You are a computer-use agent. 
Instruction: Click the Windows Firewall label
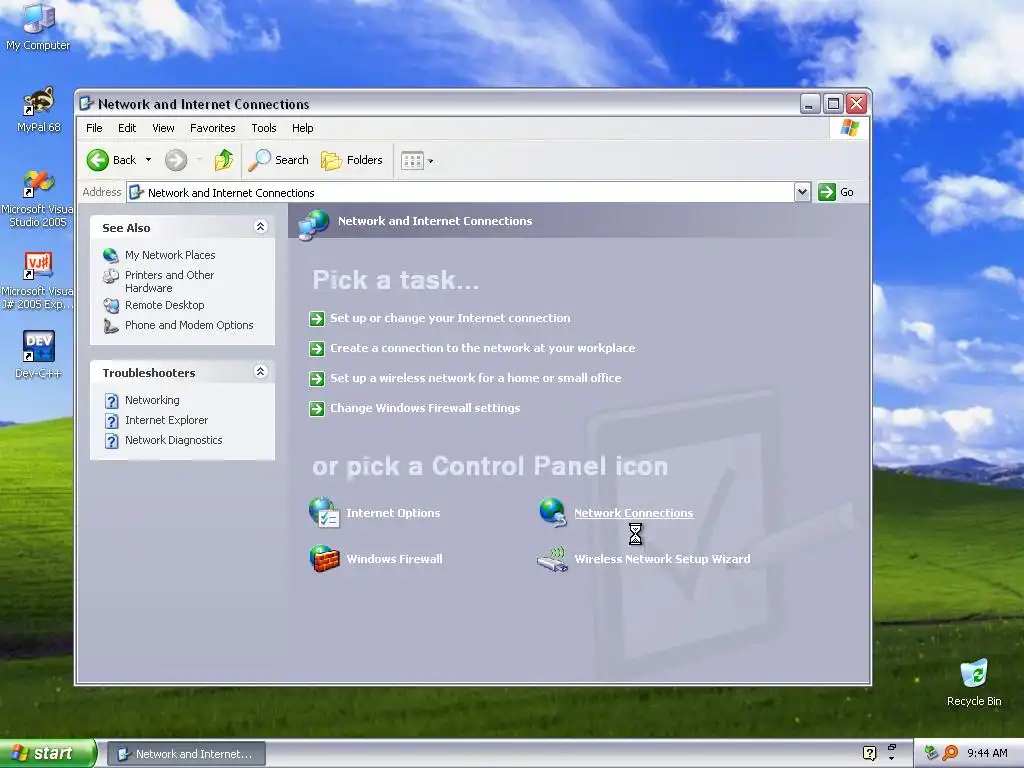(x=394, y=559)
